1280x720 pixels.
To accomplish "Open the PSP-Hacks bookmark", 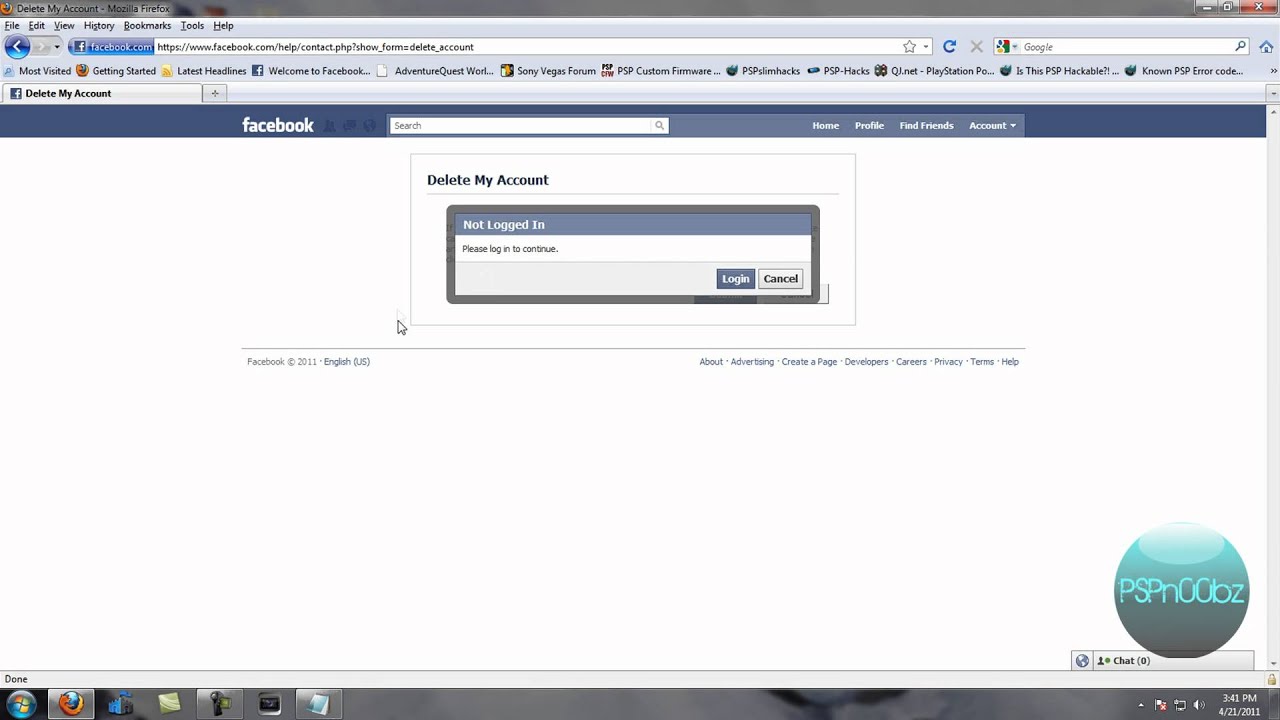I will (x=838, y=71).
